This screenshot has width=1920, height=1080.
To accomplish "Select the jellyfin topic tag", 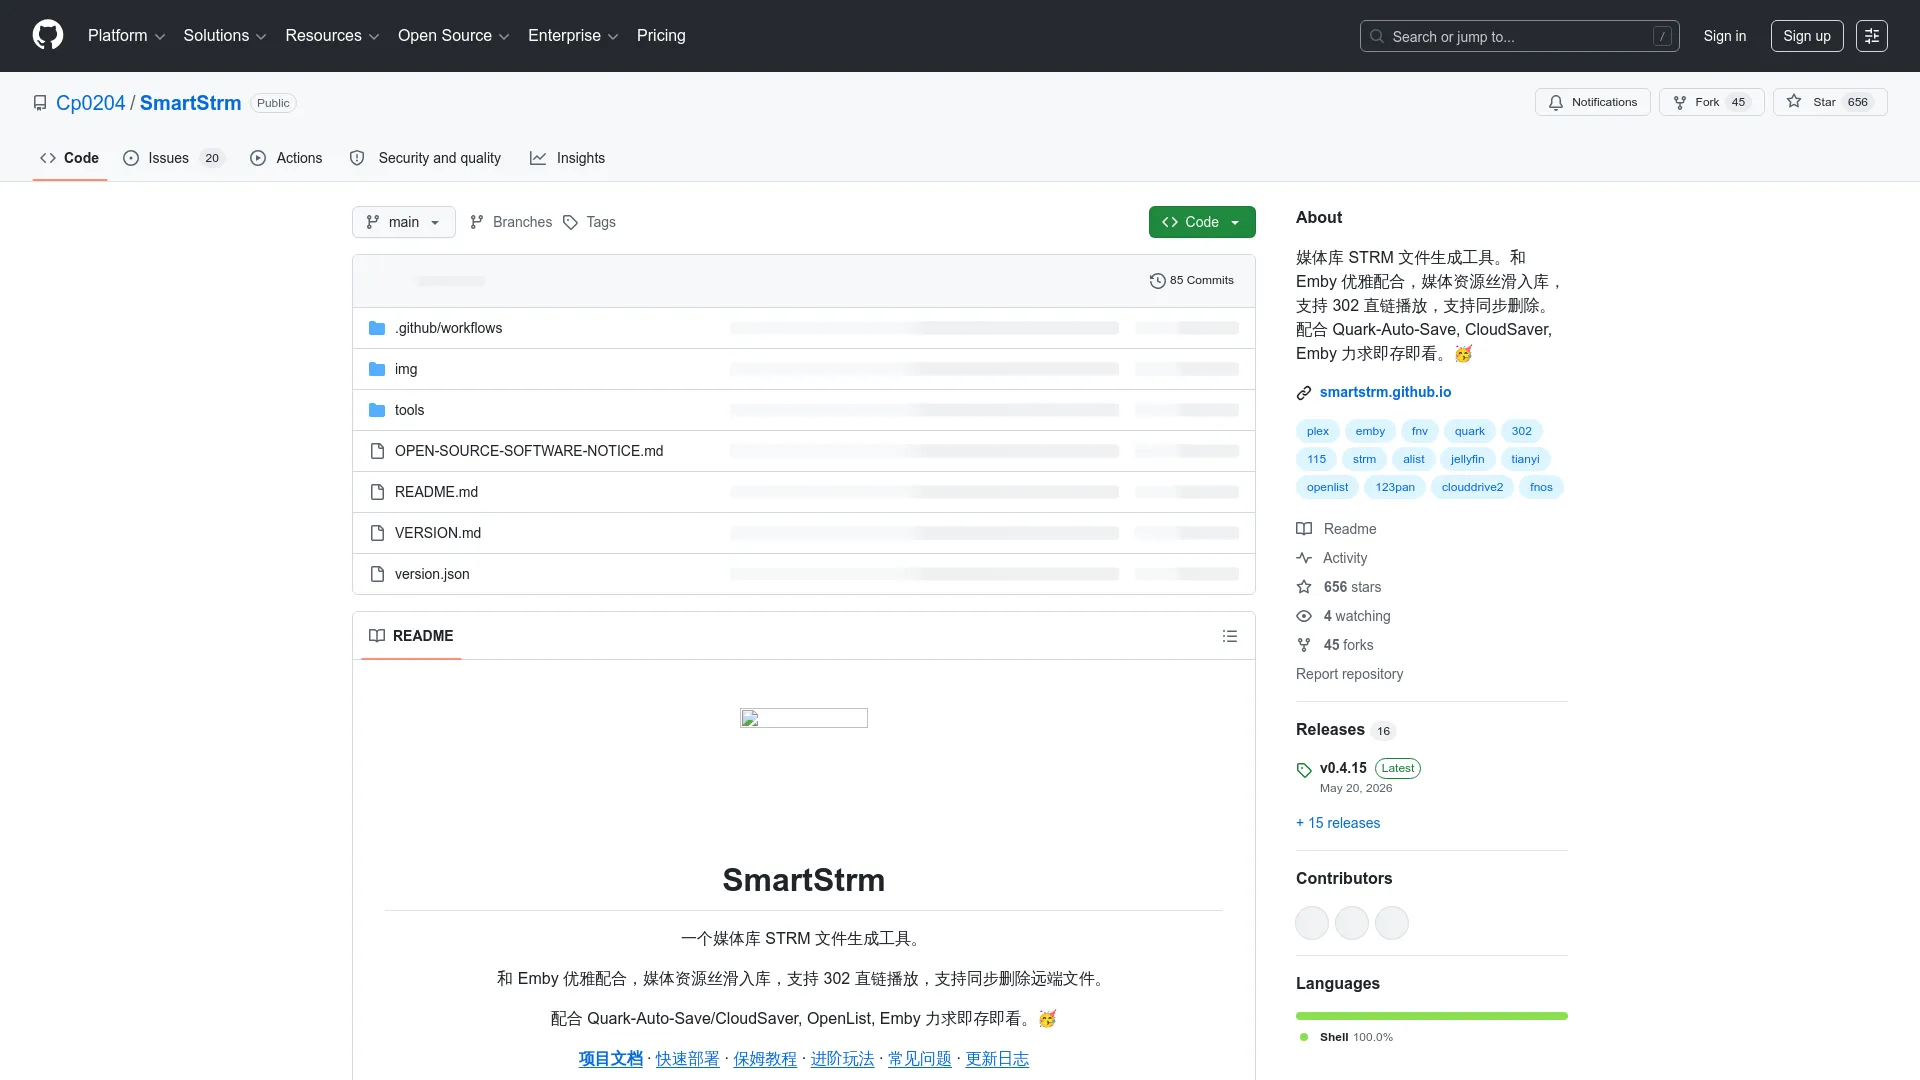I will tap(1467, 459).
